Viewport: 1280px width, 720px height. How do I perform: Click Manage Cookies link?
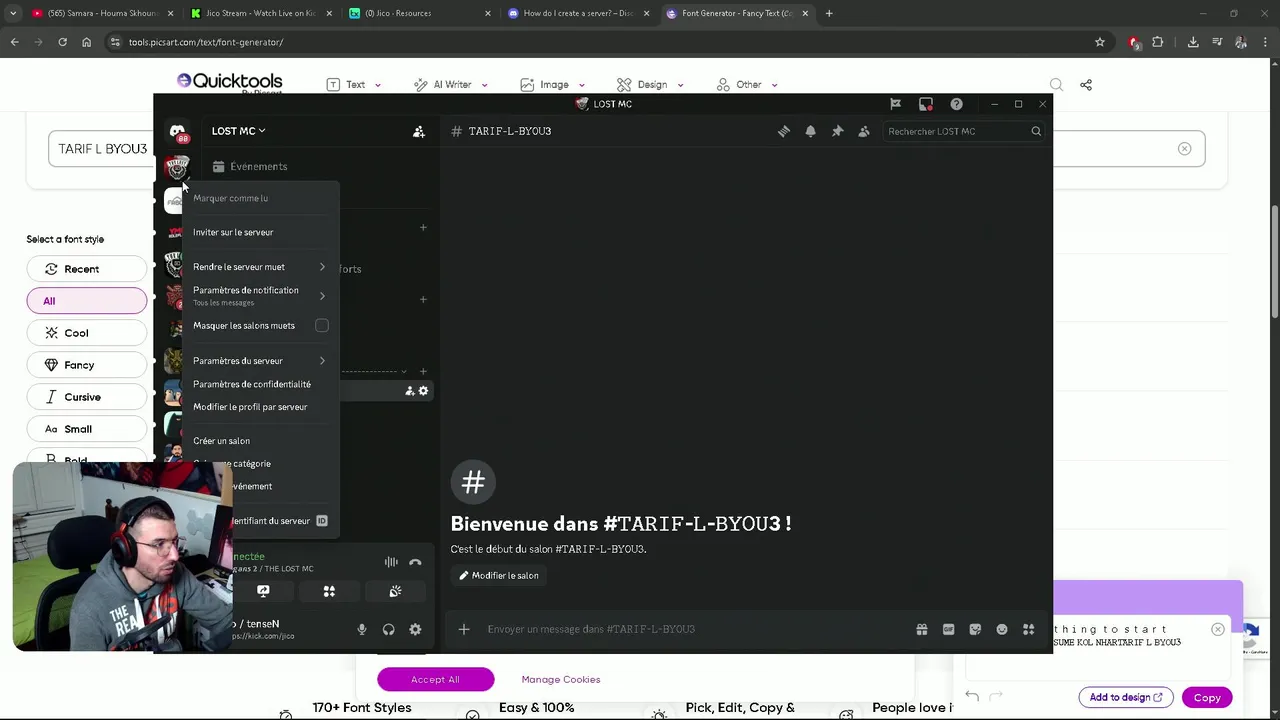coord(561,680)
